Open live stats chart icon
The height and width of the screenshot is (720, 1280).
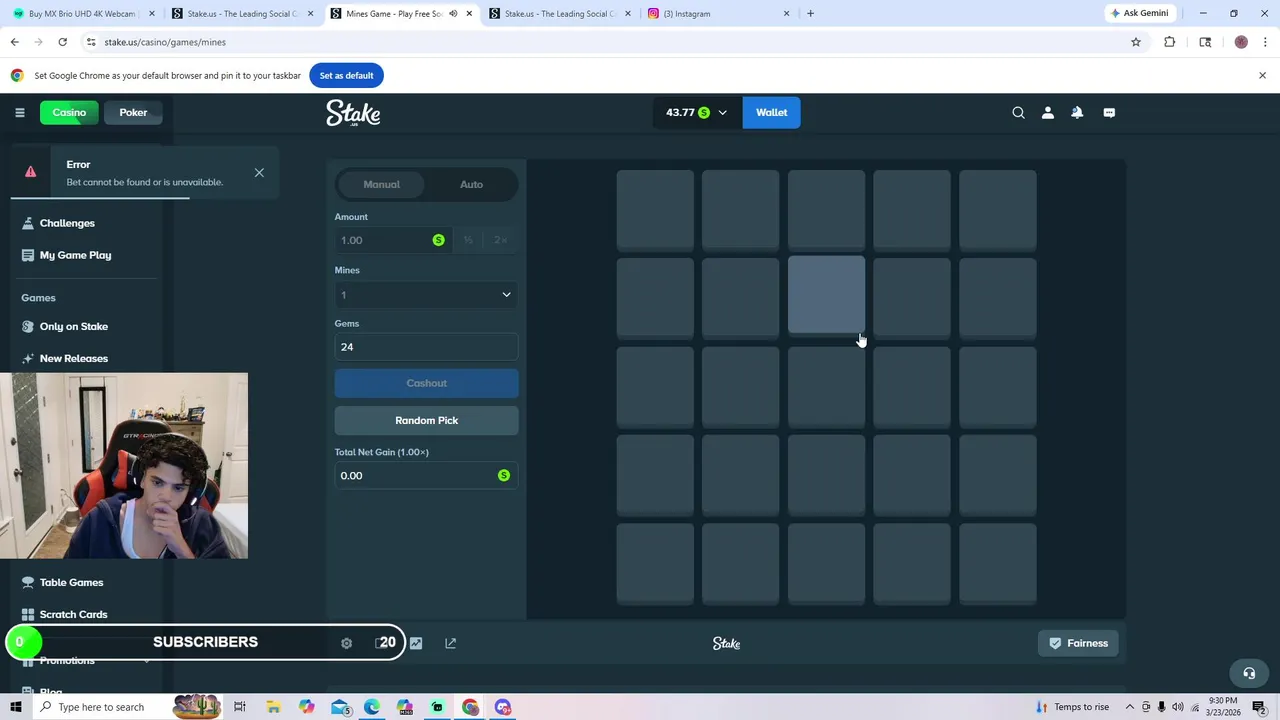pos(416,643)
